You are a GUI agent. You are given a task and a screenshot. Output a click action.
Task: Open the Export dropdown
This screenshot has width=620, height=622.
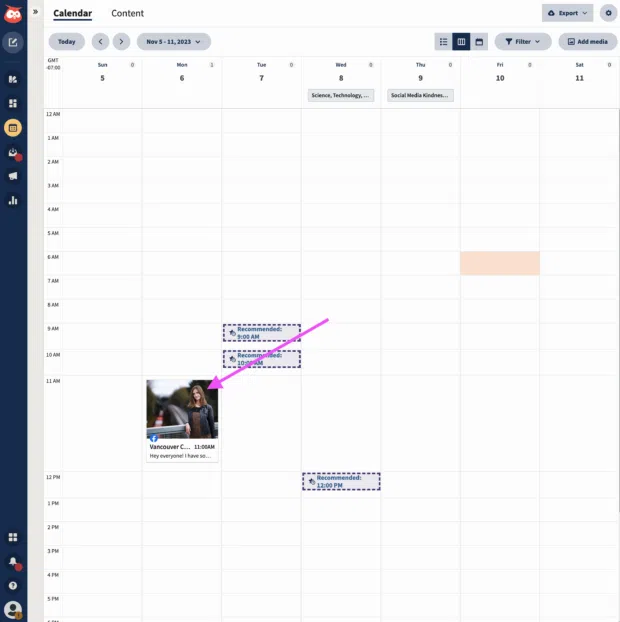click(x=567, y=13)
